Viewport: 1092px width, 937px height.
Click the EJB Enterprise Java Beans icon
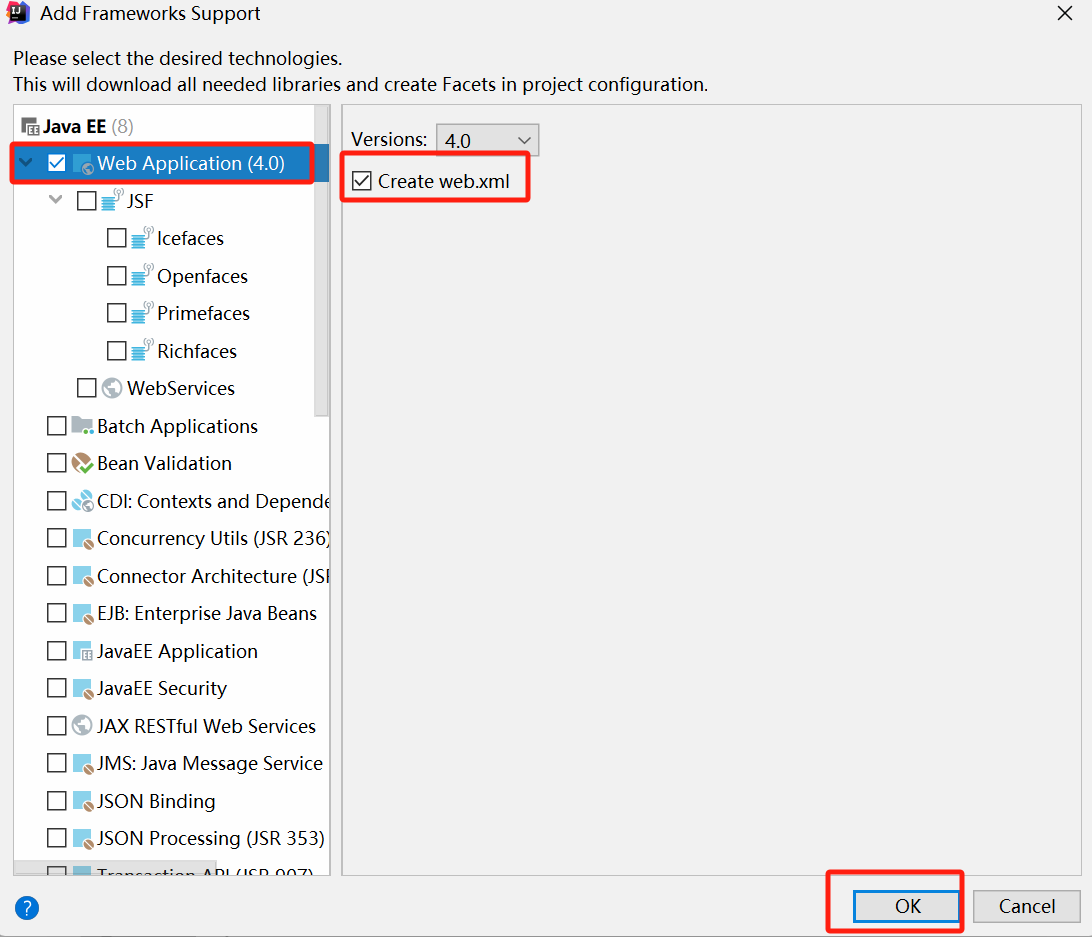(83, 614)
